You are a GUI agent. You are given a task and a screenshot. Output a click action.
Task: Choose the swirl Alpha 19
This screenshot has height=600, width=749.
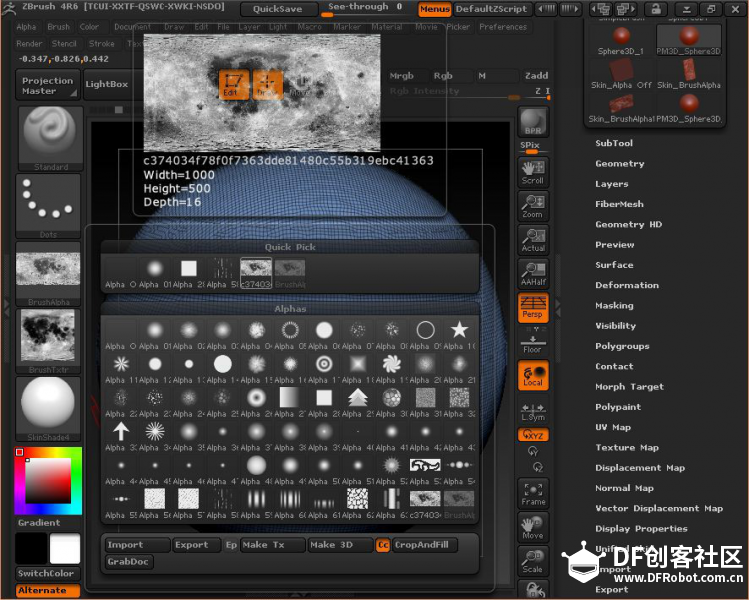[392, 368]
